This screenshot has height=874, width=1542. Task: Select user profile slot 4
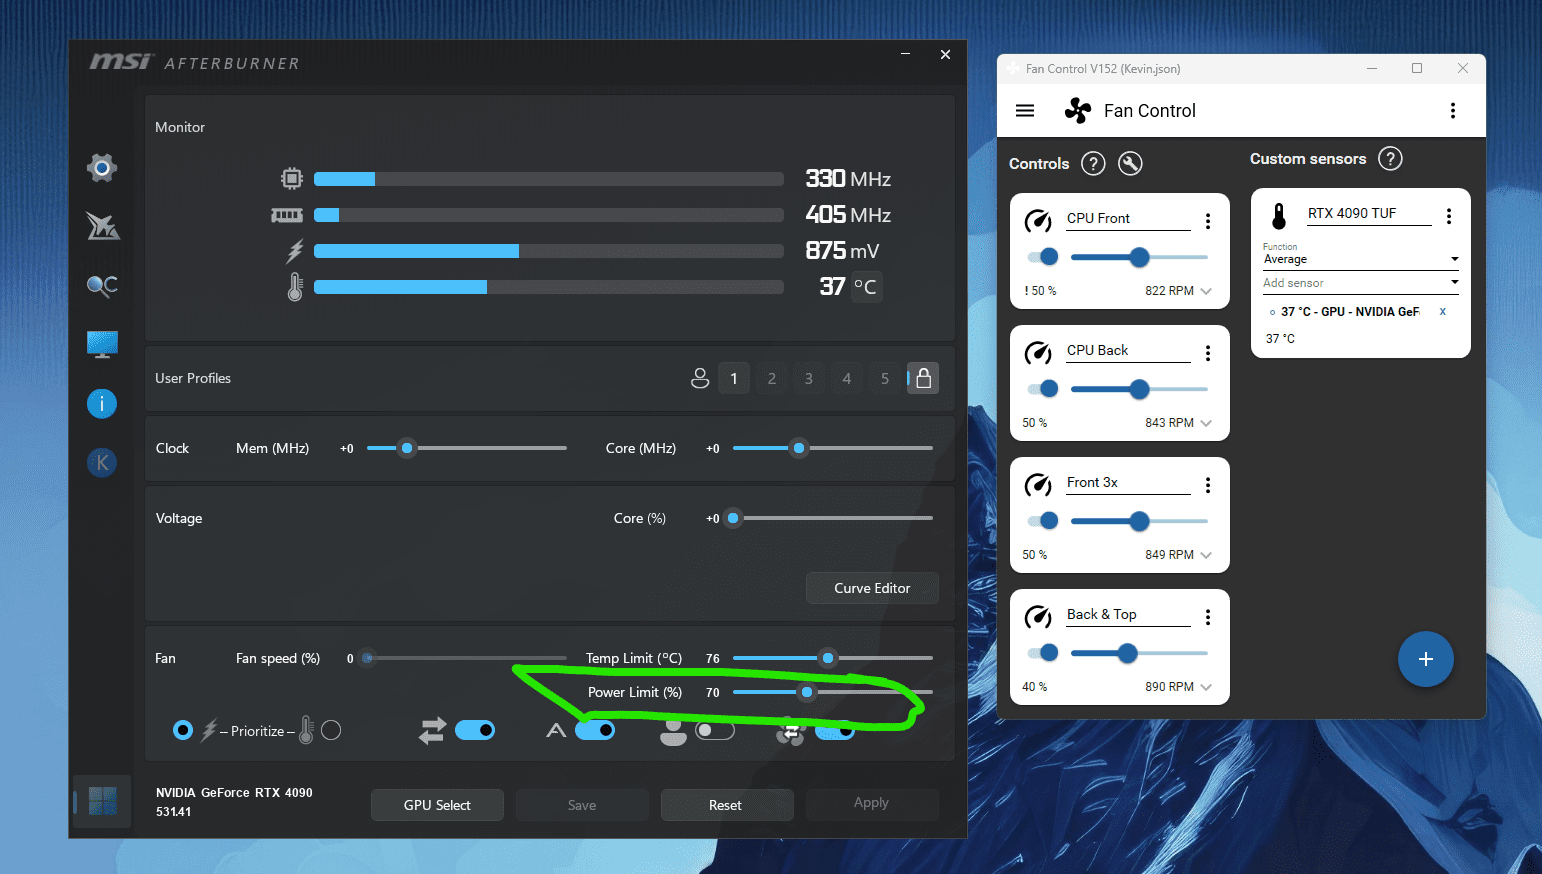click(847, 378)
